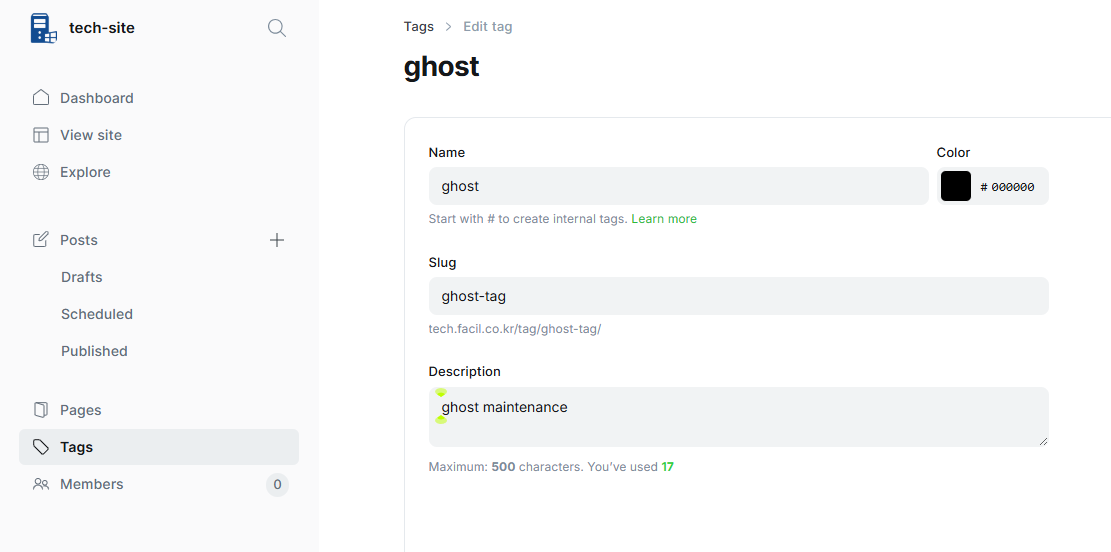Viewport: 1111px width, 552px height.
Task: Click the Tags breadcrumb link
Action: [418, 26]
